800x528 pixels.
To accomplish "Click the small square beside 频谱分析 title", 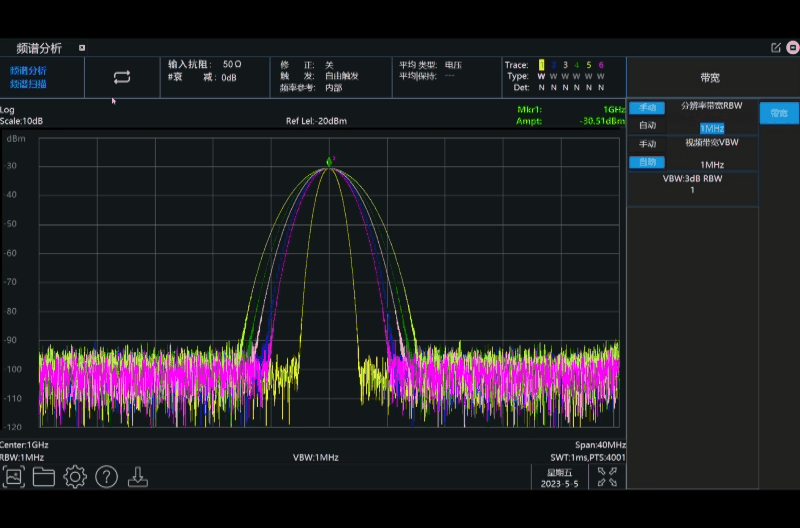I will pyautogui.click(x=82, y=47).
